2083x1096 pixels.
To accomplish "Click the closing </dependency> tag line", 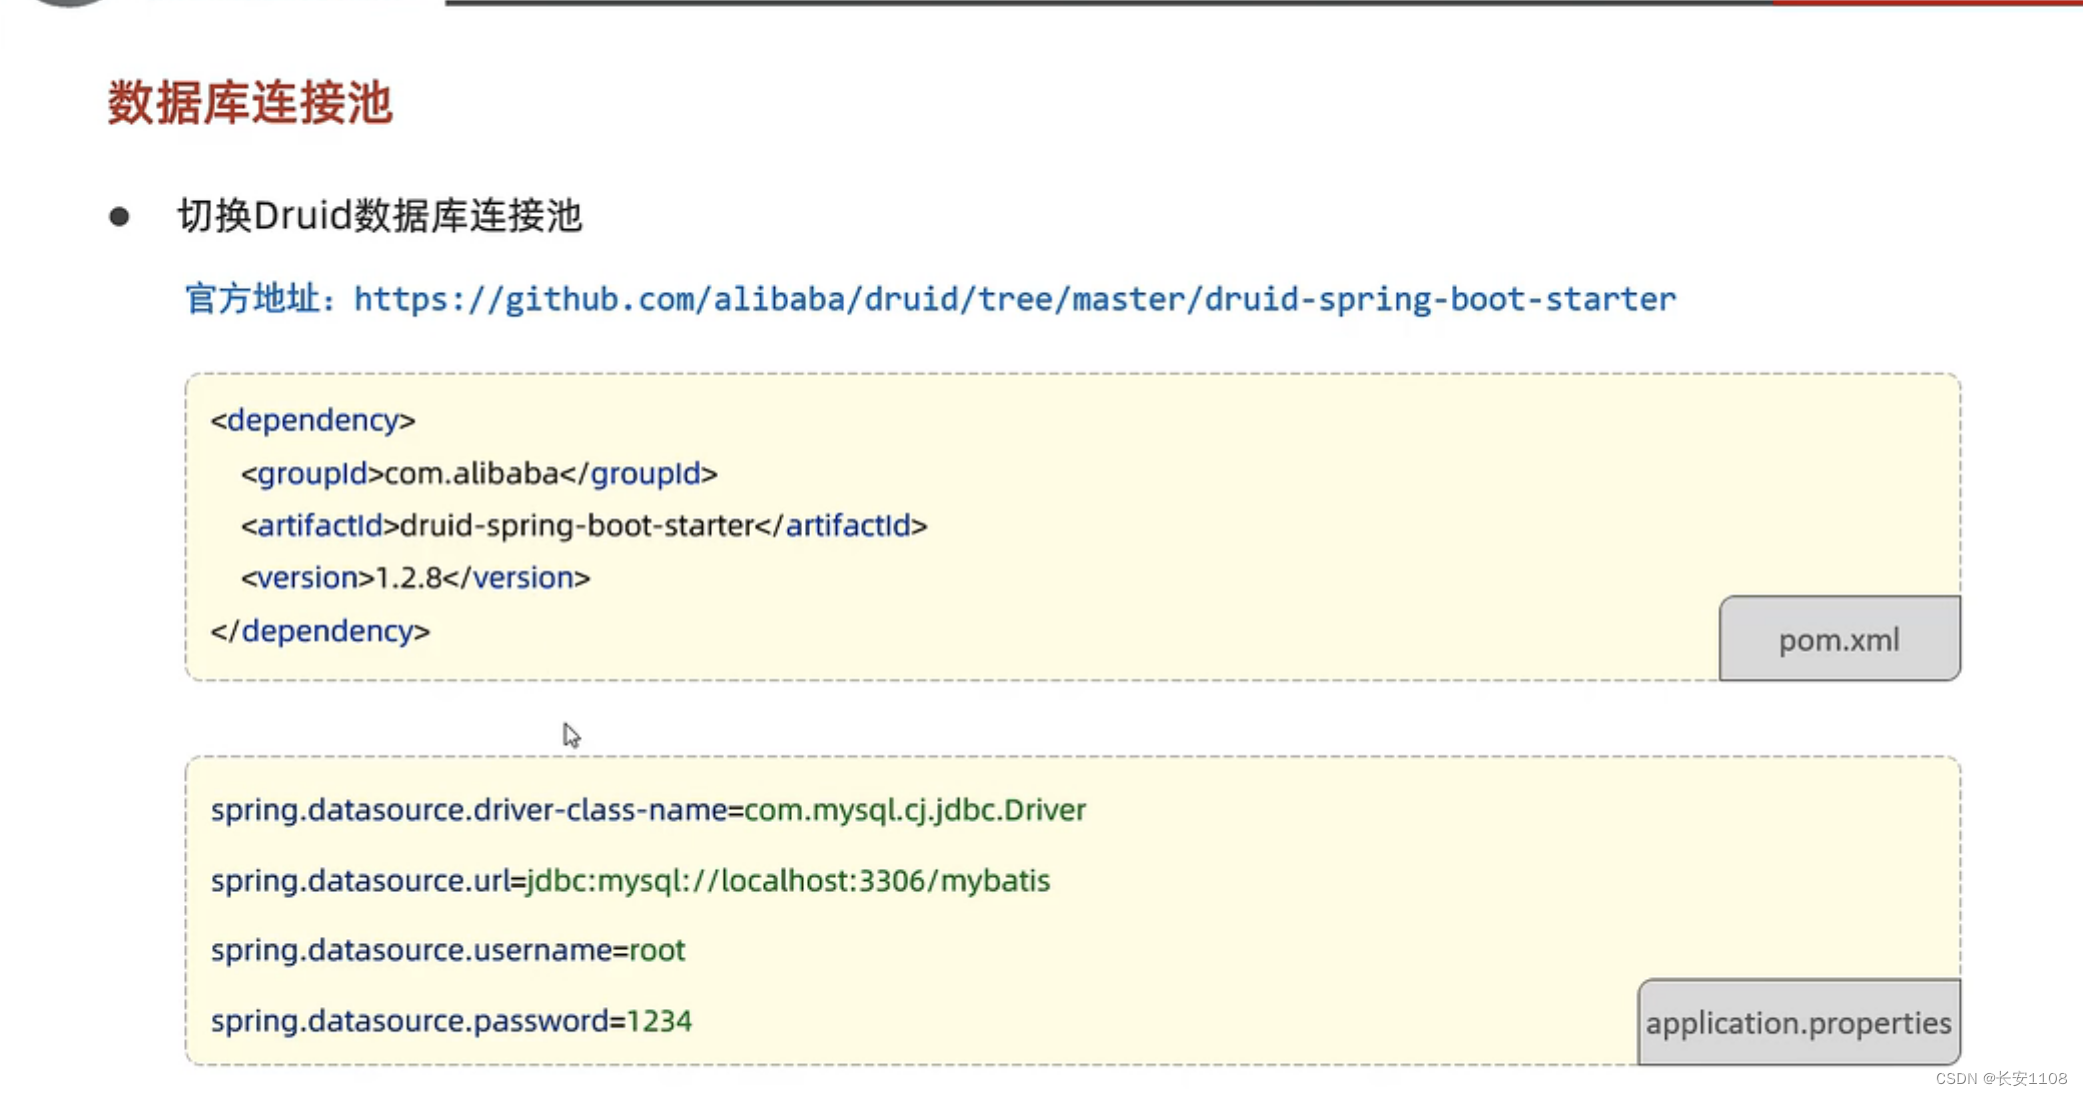I will pyautogui.click(x=320, y=631).
